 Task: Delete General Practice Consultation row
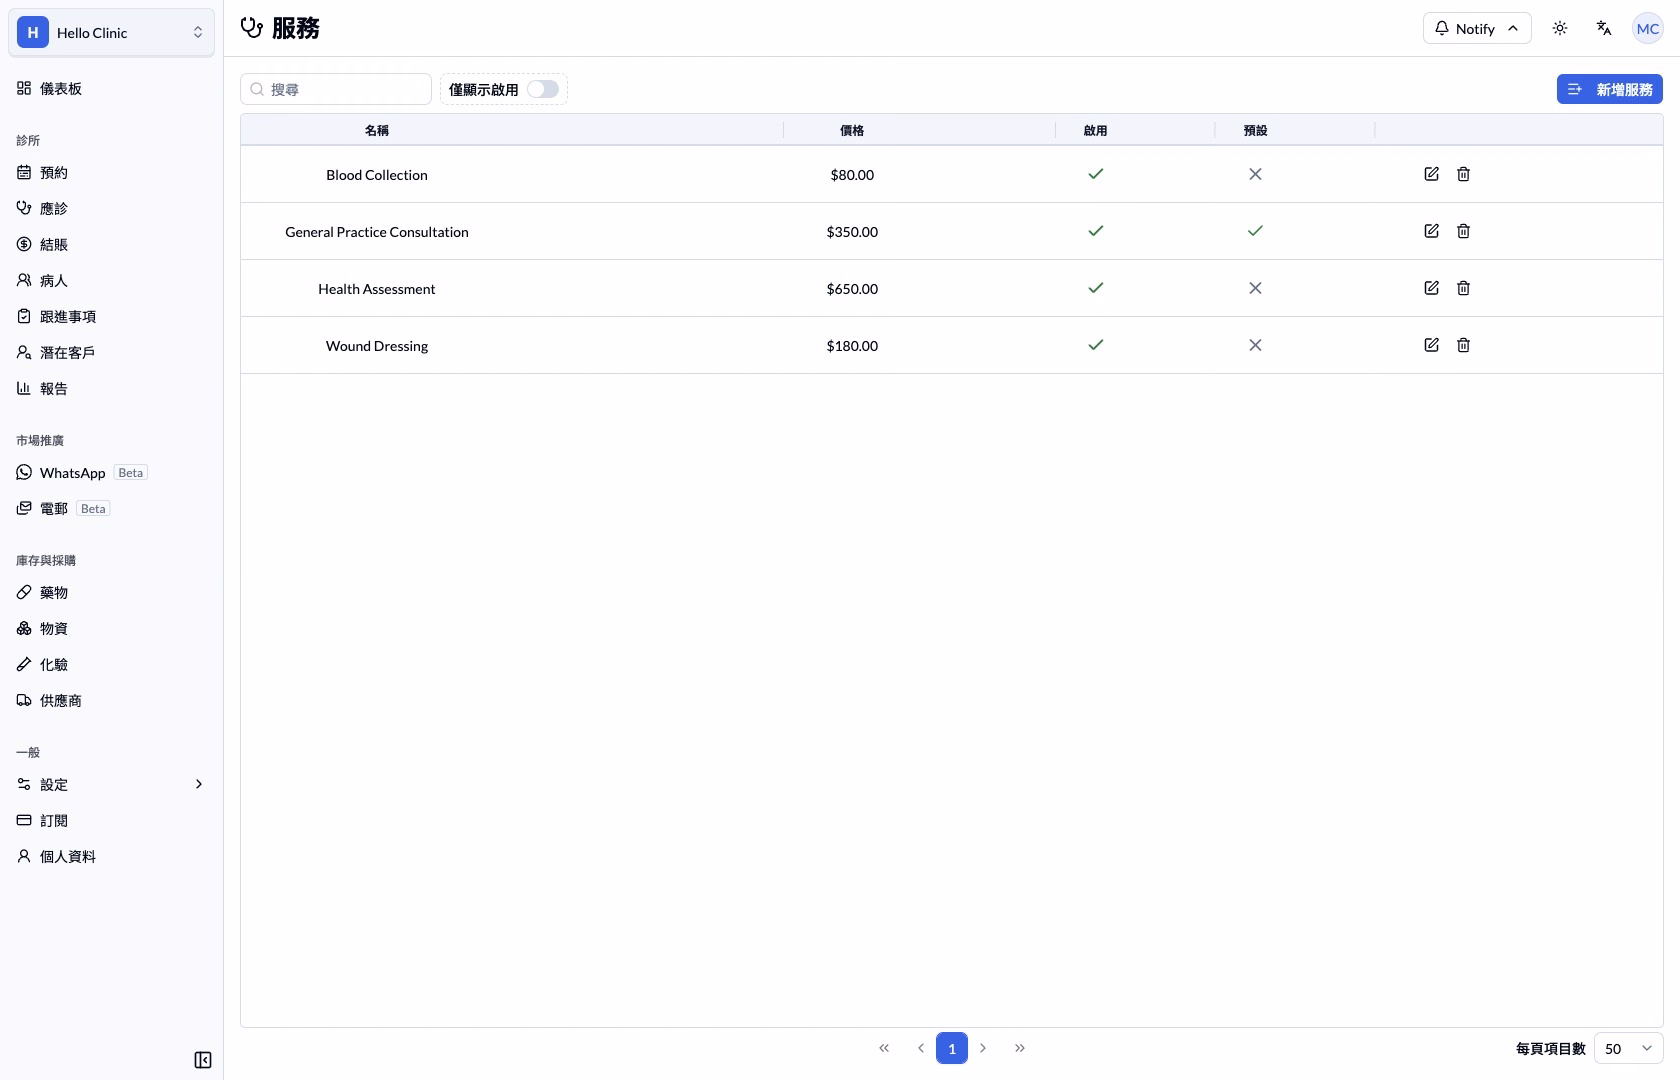(x=1463, y=231)
